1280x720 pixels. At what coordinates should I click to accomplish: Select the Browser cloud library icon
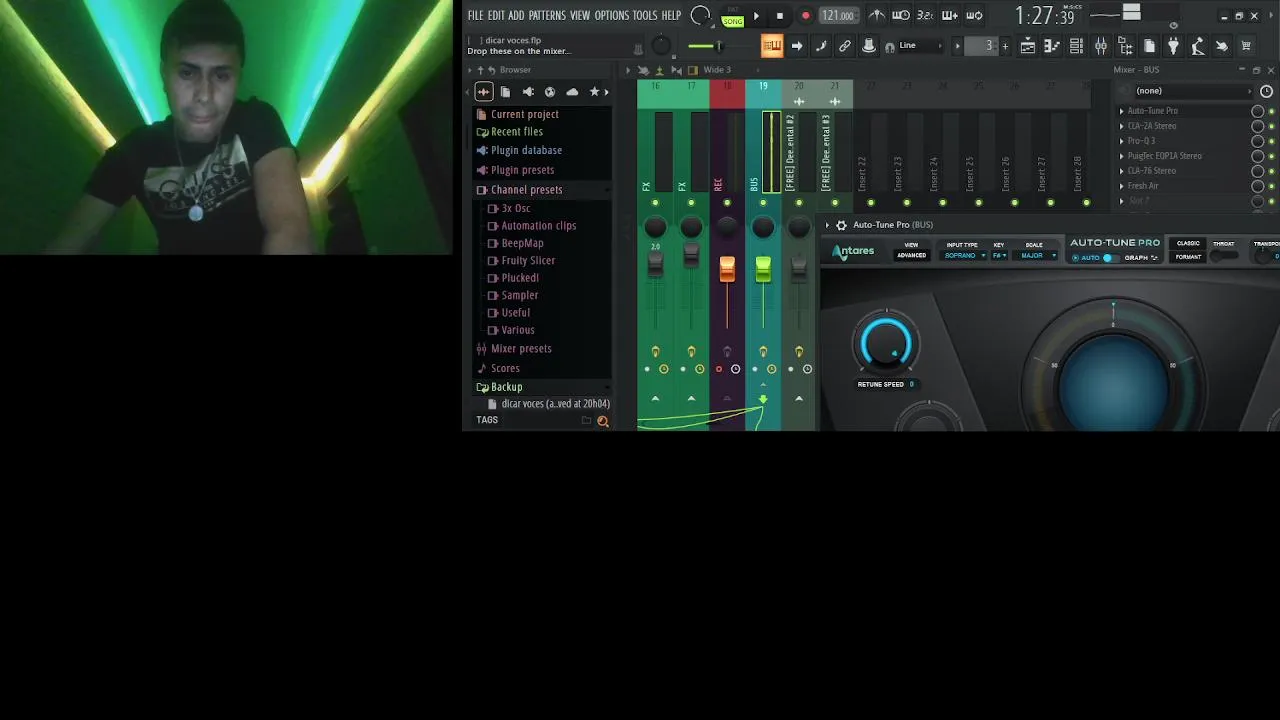coord(572,92)
